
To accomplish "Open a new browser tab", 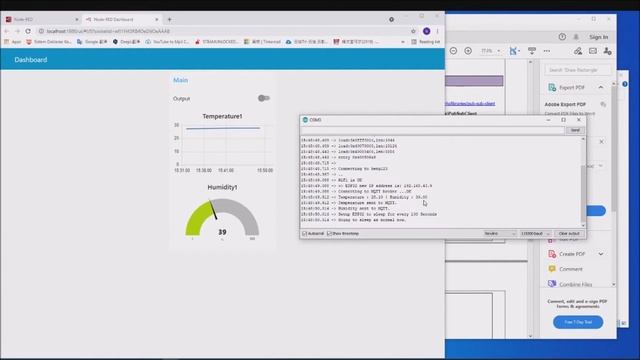I will click(x=169, y=19).
